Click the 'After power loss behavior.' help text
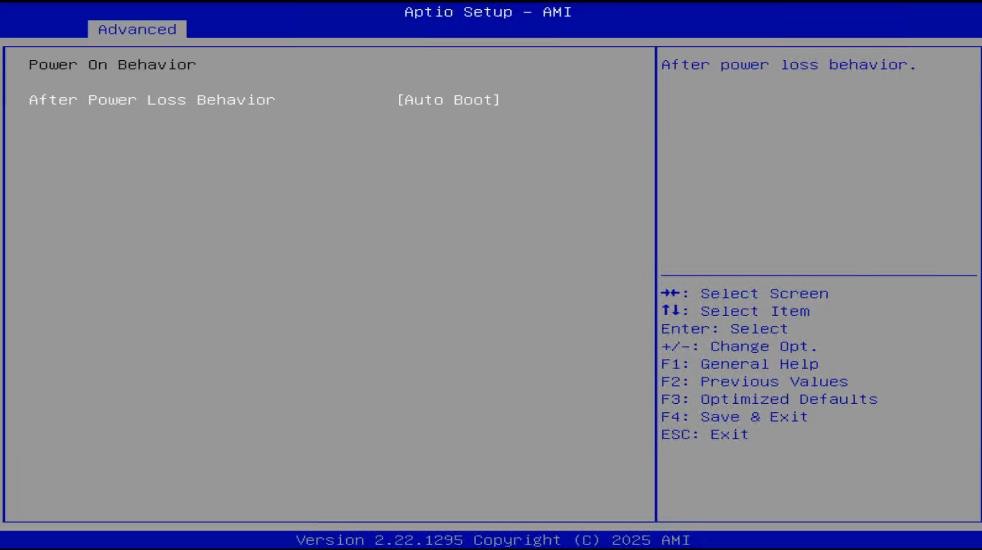Image resolution: width=982 pixels, height=550 pixels. 788,65
